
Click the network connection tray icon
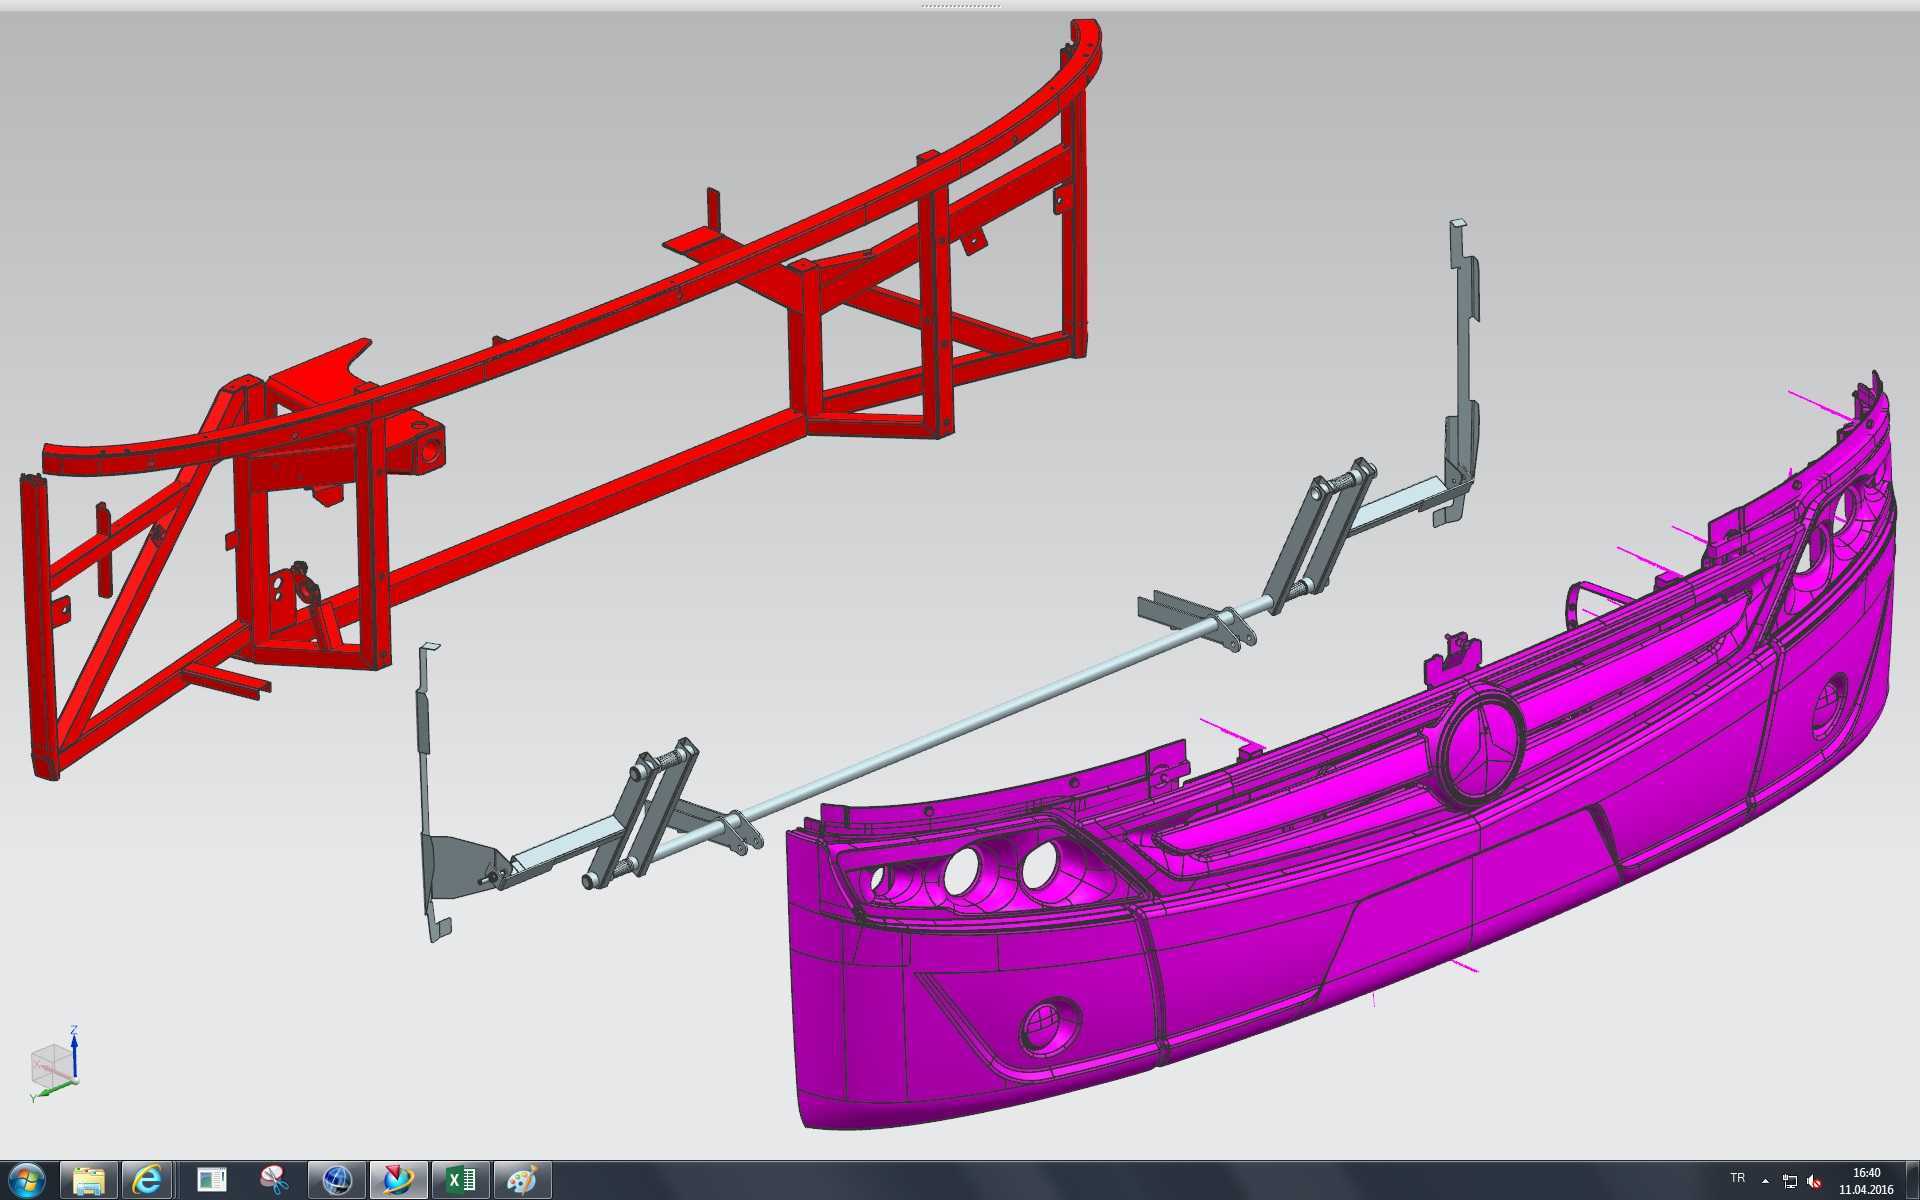click(x=1789, y=1181)
